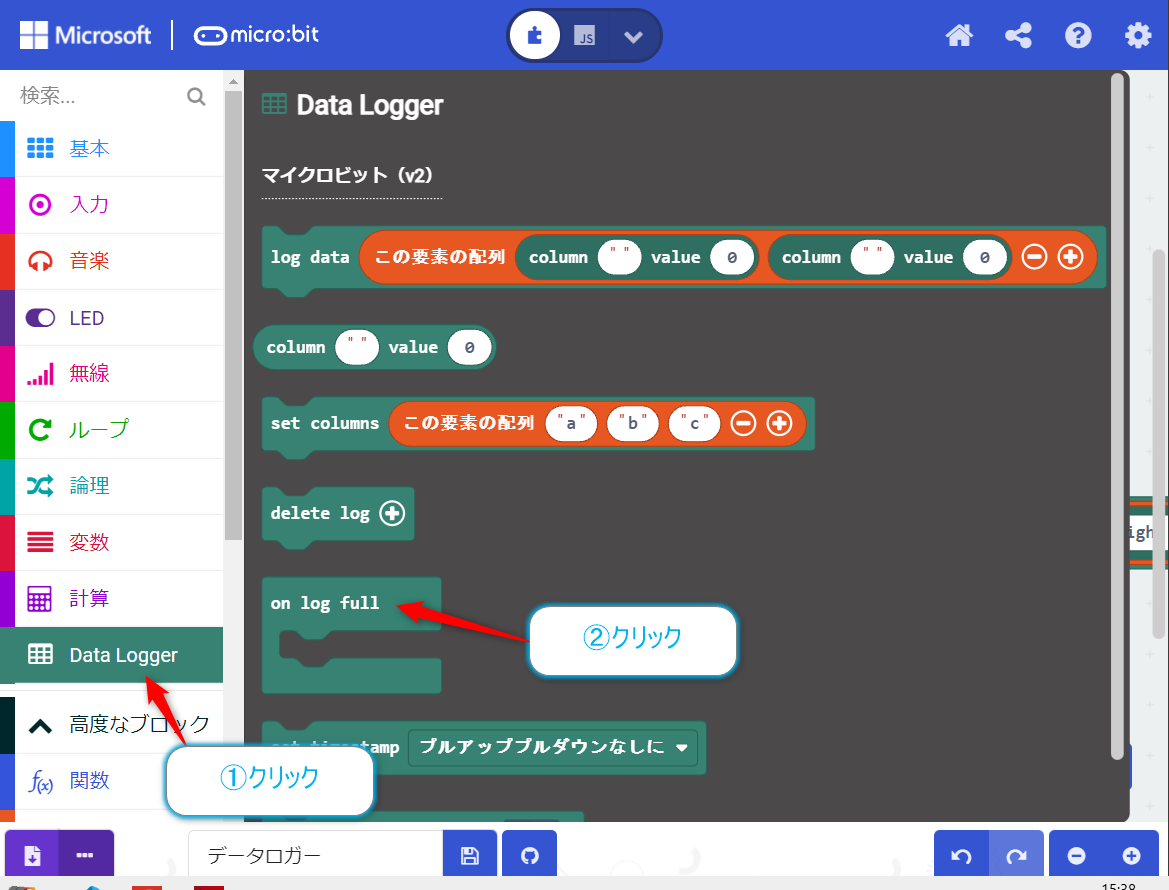Image resolution: width=1169 pixels, height=890 pixels.
Task: Zoom out the workspace
Action: pos(1077,855)
